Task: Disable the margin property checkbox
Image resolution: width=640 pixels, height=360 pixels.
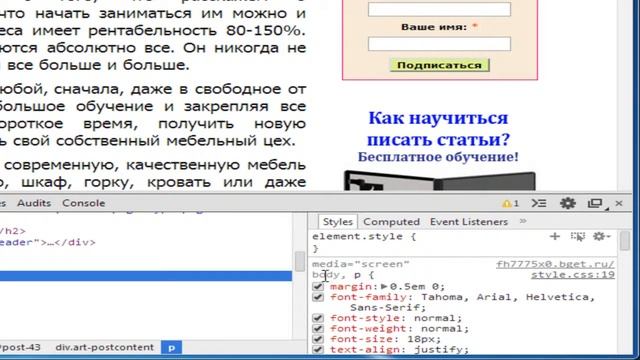Action: pos(318,287)
